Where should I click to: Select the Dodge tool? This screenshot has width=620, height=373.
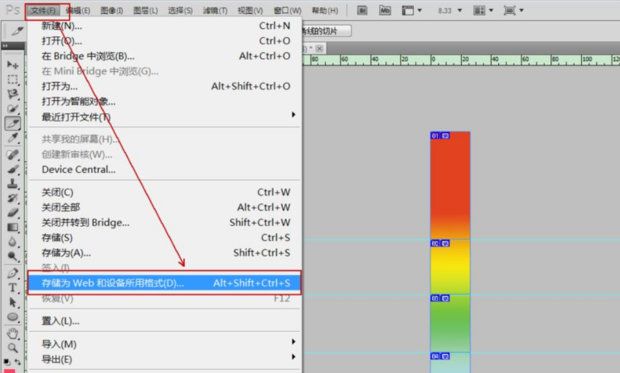click(13, 257)
